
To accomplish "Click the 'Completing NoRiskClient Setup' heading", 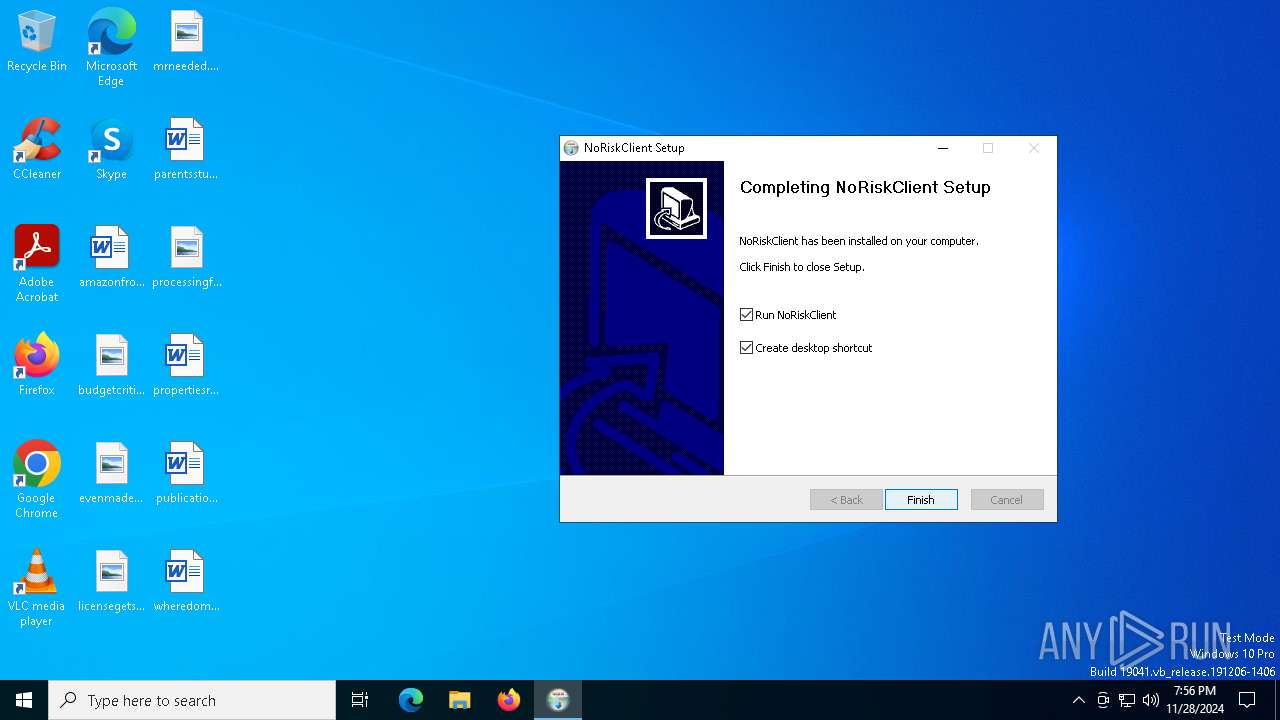I will pyautogui.click(x=865, y=187).
